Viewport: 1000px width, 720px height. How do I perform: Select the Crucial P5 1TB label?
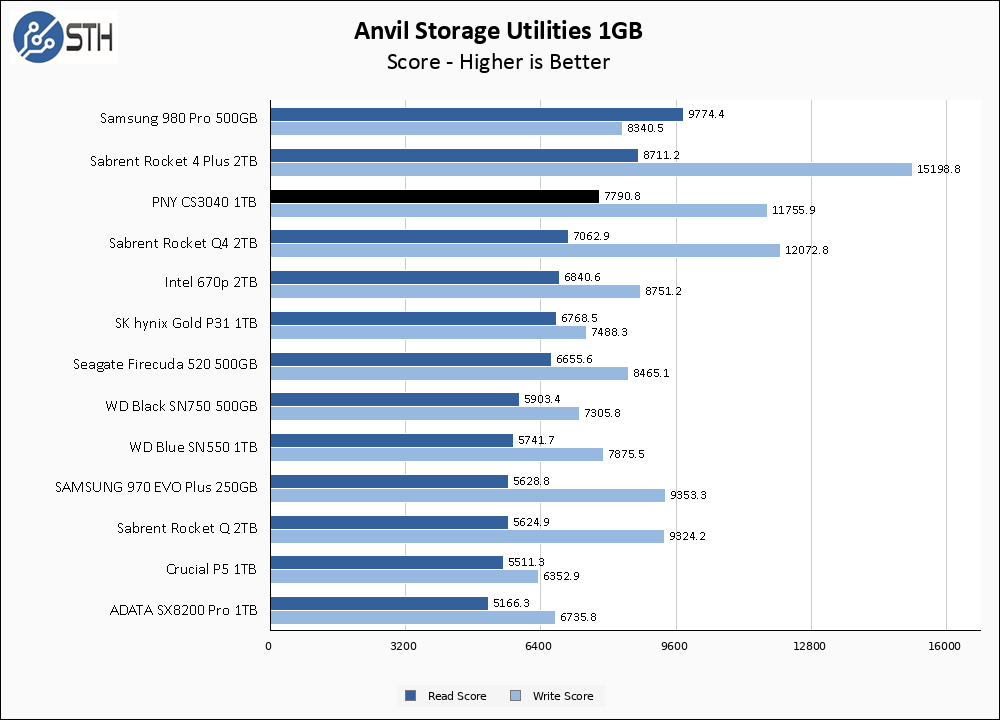pyautogui.click(x=211, y=569)
